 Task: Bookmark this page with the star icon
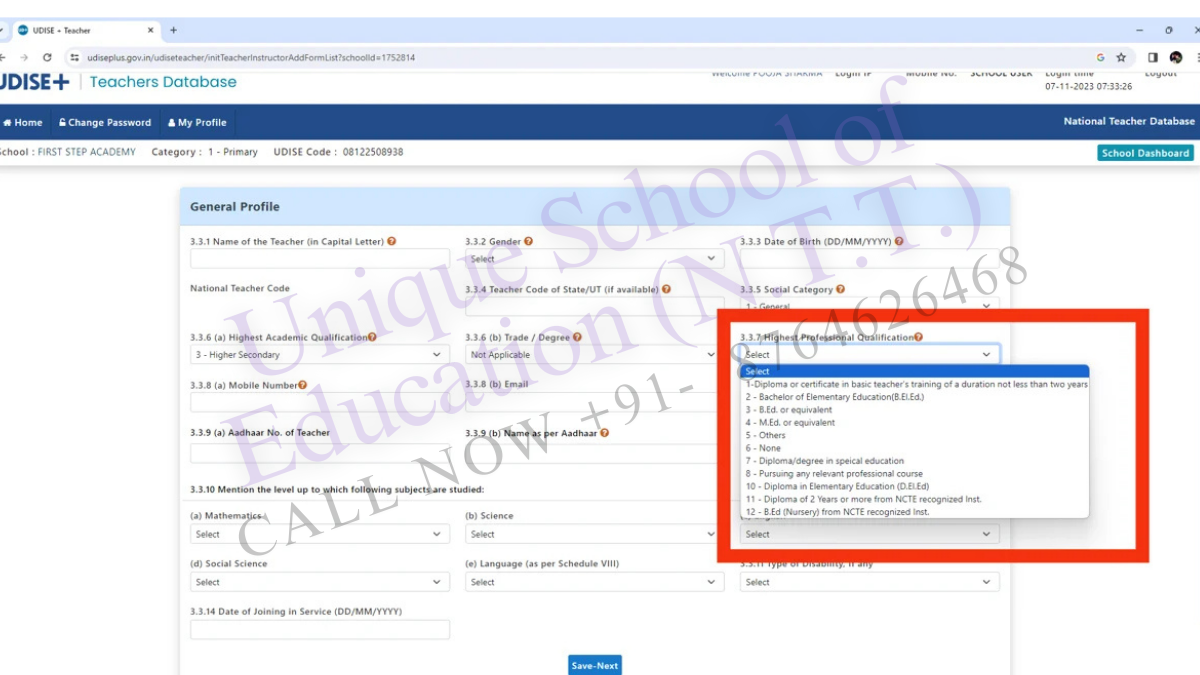coord(1121,58)
